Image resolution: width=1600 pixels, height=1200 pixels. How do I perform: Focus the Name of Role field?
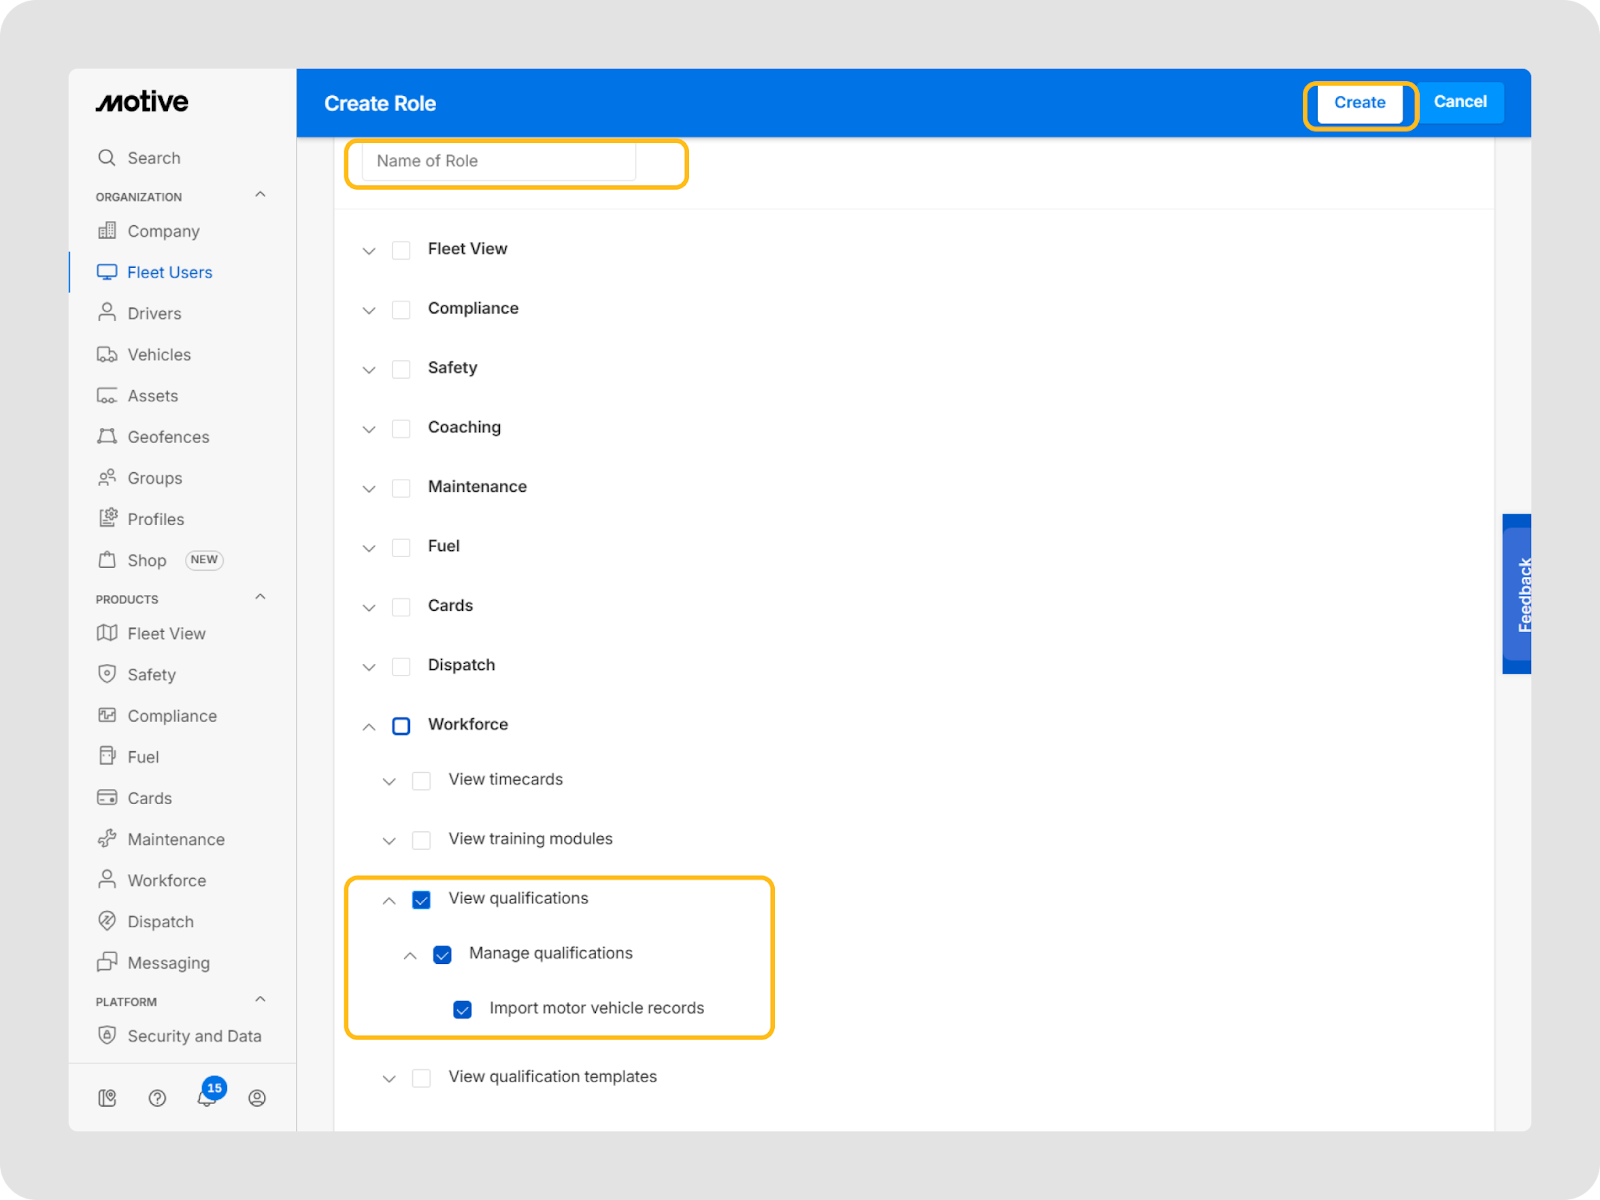pos(499,161)
